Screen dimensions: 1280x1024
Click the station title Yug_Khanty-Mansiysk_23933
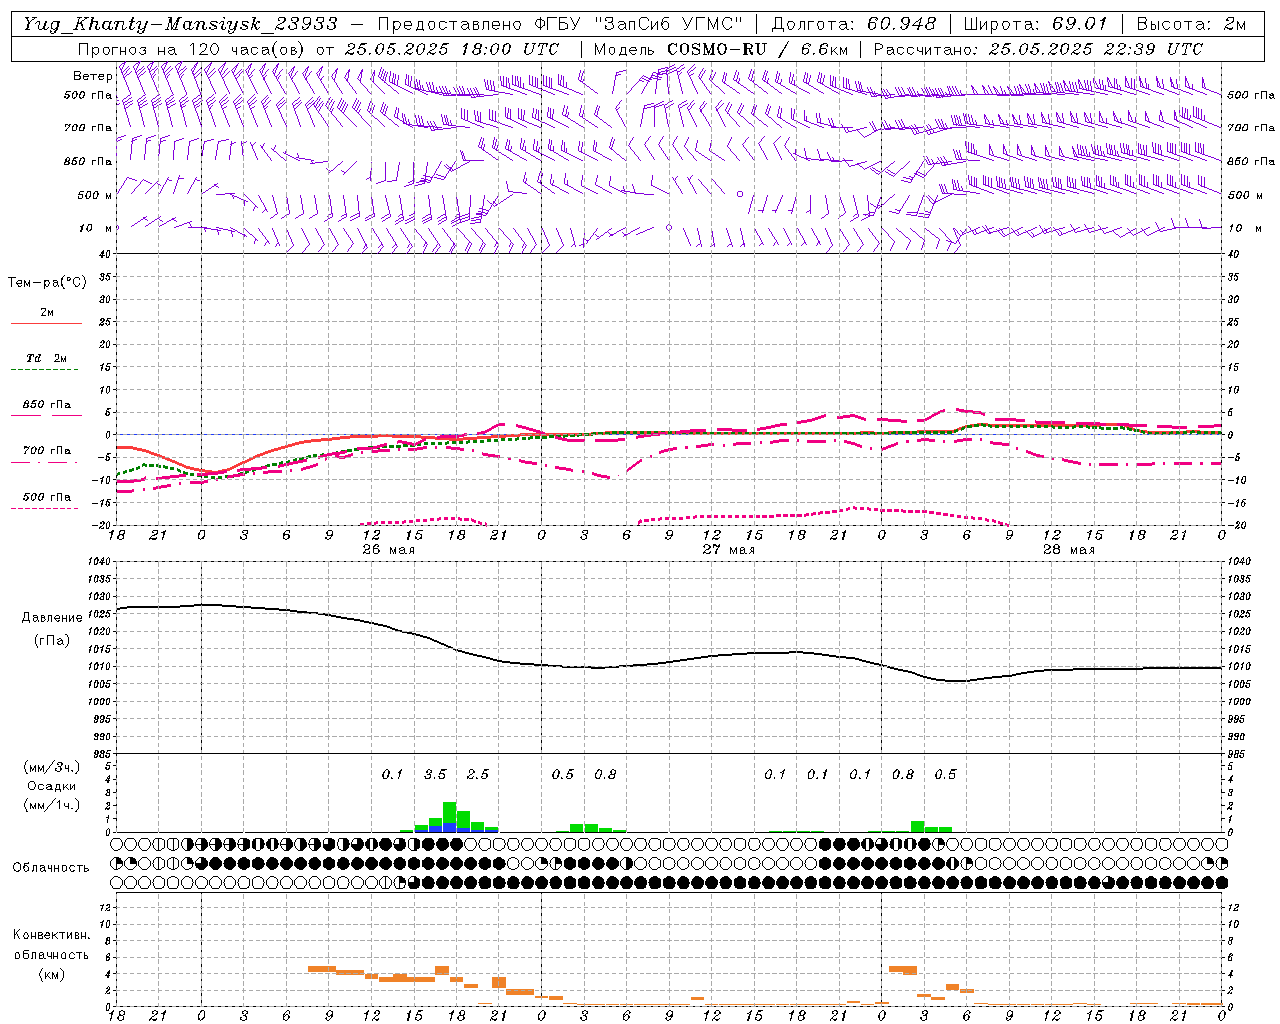pos(179,23)
